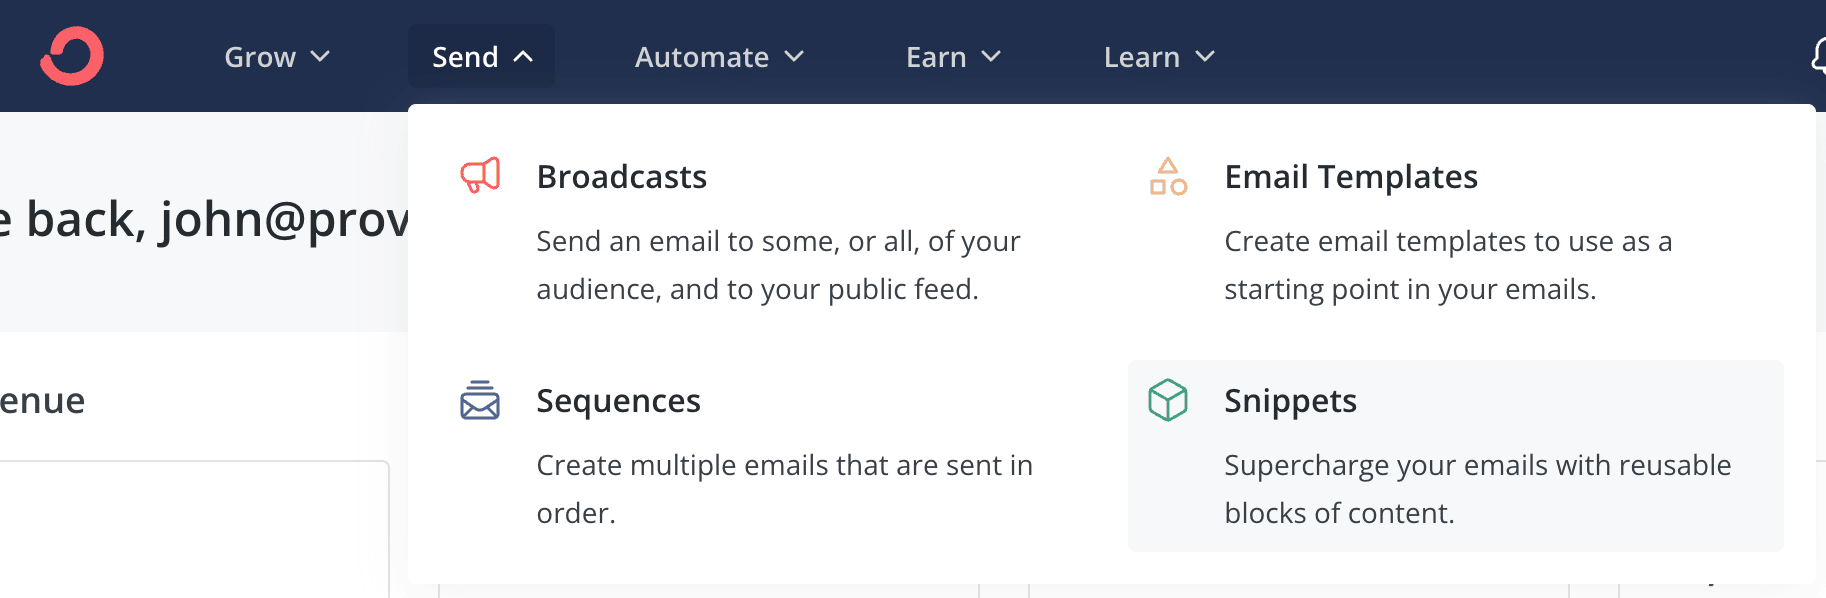Open notifications bell icon
The width and height of the screenshot is (1826, 598).
1819,56
